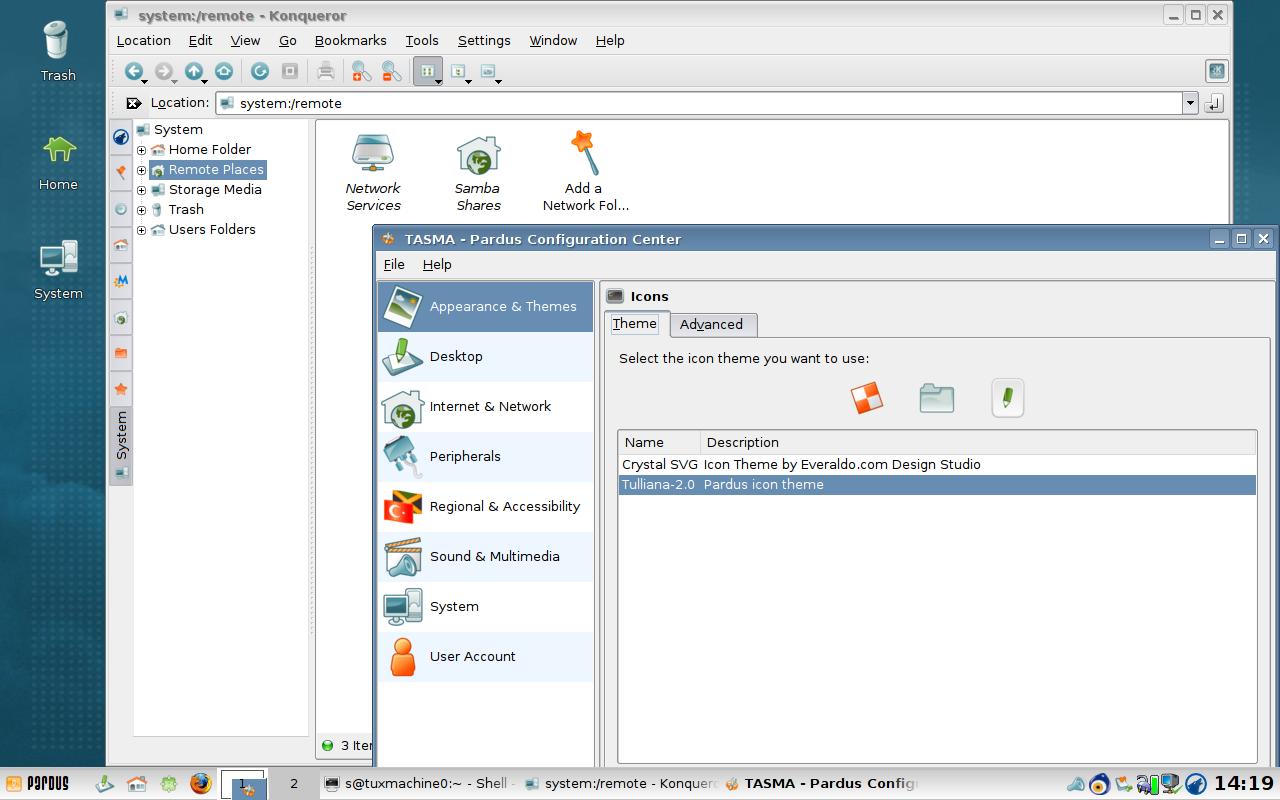This screenshot has height=800, width=1280.
Task: Expand the Trash tree node
Action: [x=141, y=210]
